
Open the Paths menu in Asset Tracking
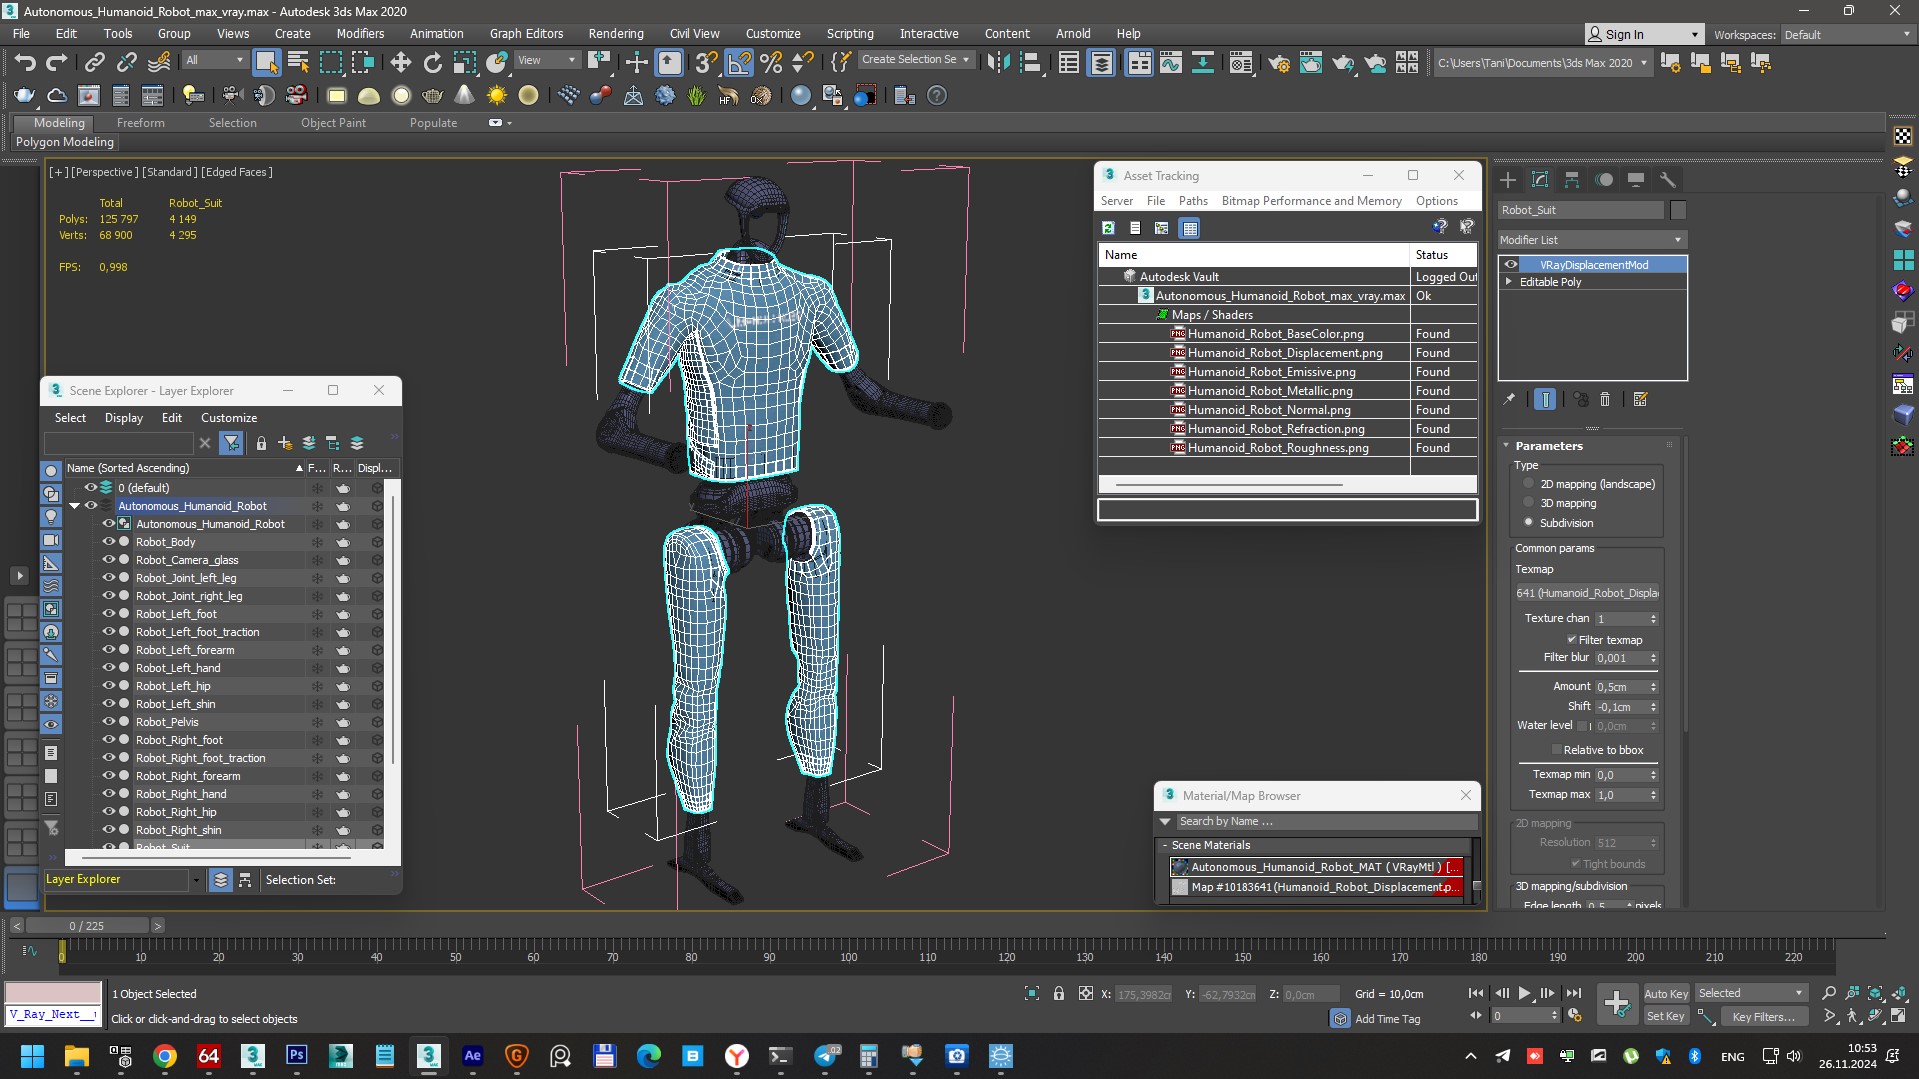[1193, 201]
